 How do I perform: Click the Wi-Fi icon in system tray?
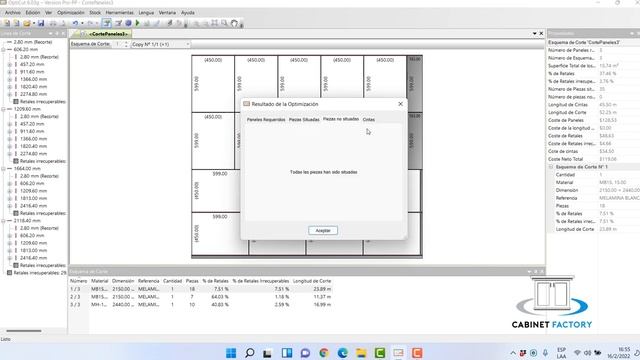pos(577,353)
